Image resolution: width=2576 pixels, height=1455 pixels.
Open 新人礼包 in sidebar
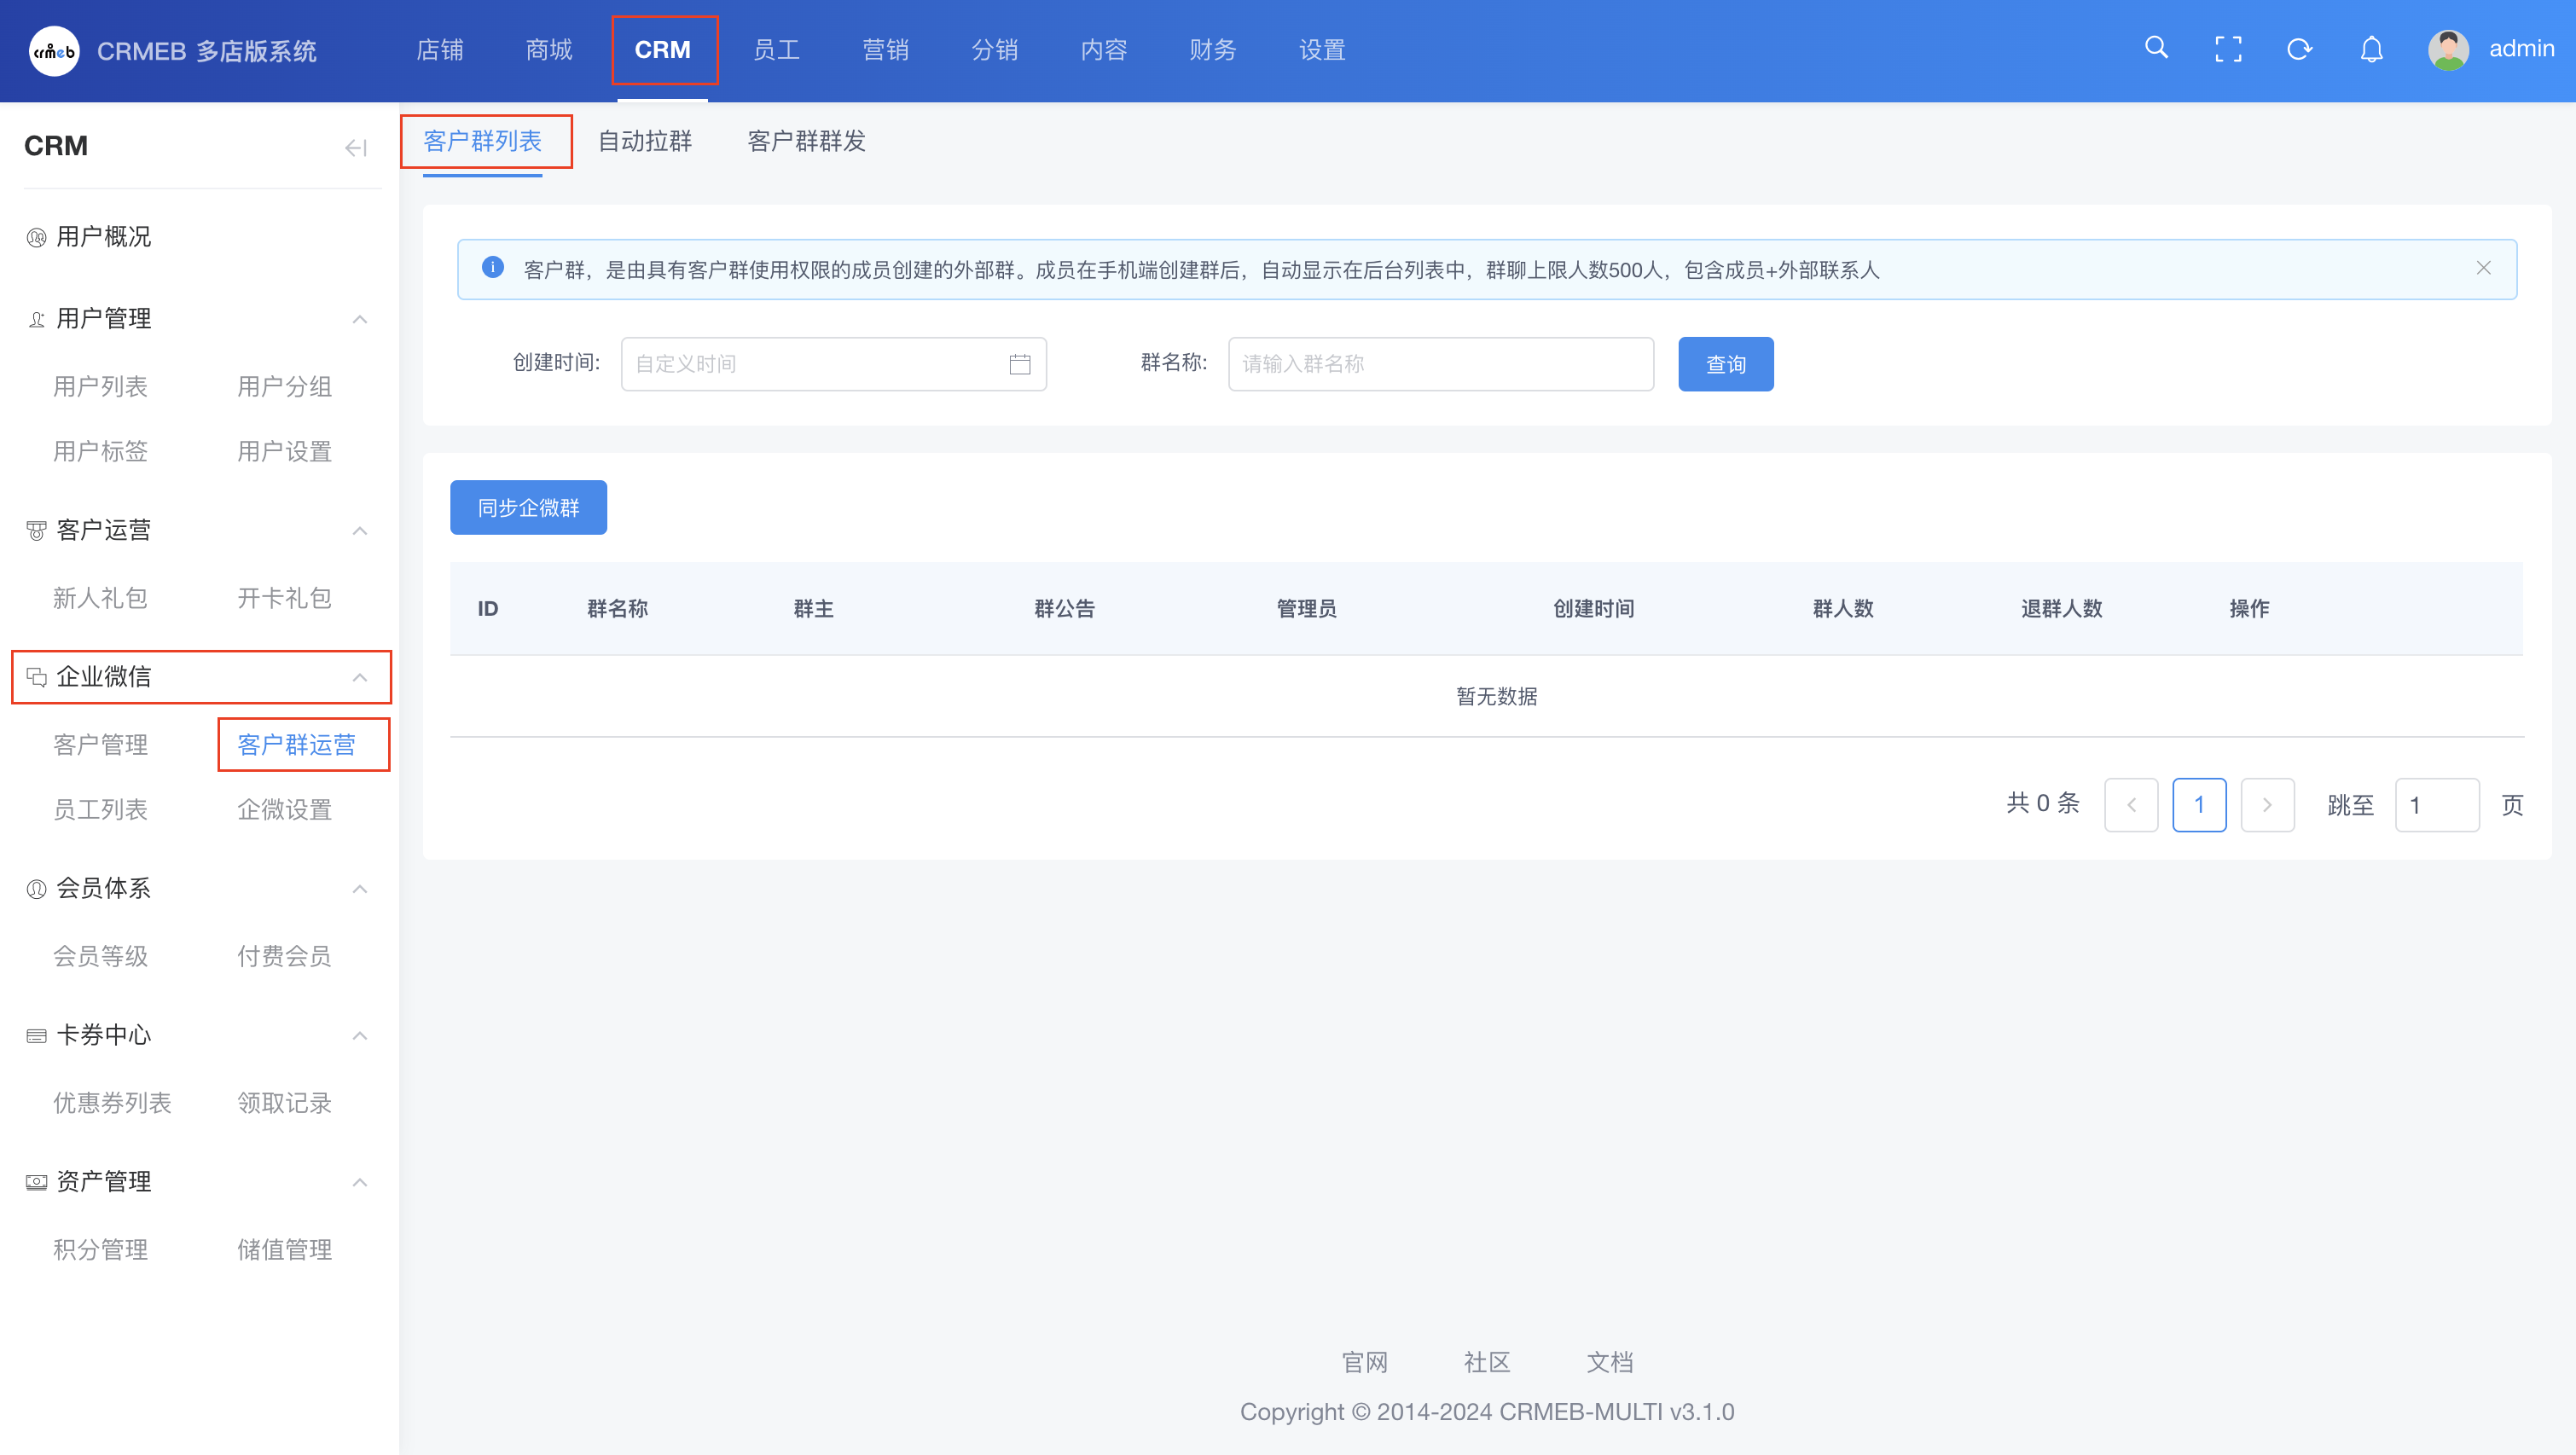pos(100,598)
